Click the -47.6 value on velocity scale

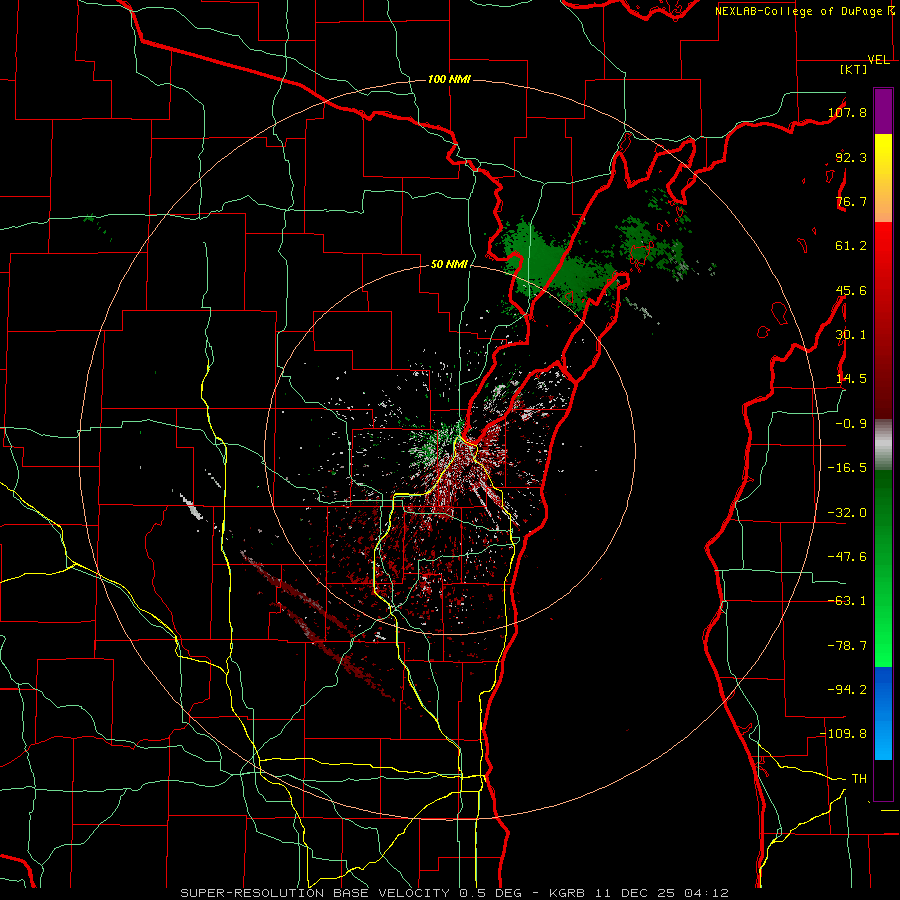[x=847, y=557]
